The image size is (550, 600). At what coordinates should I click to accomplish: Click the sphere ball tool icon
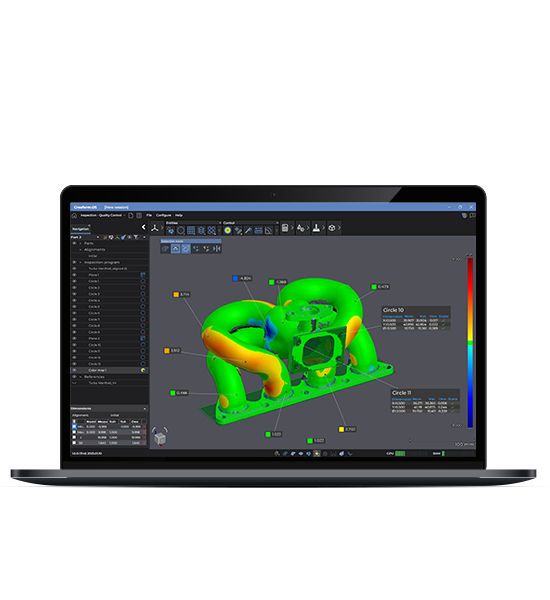point(332,228)
